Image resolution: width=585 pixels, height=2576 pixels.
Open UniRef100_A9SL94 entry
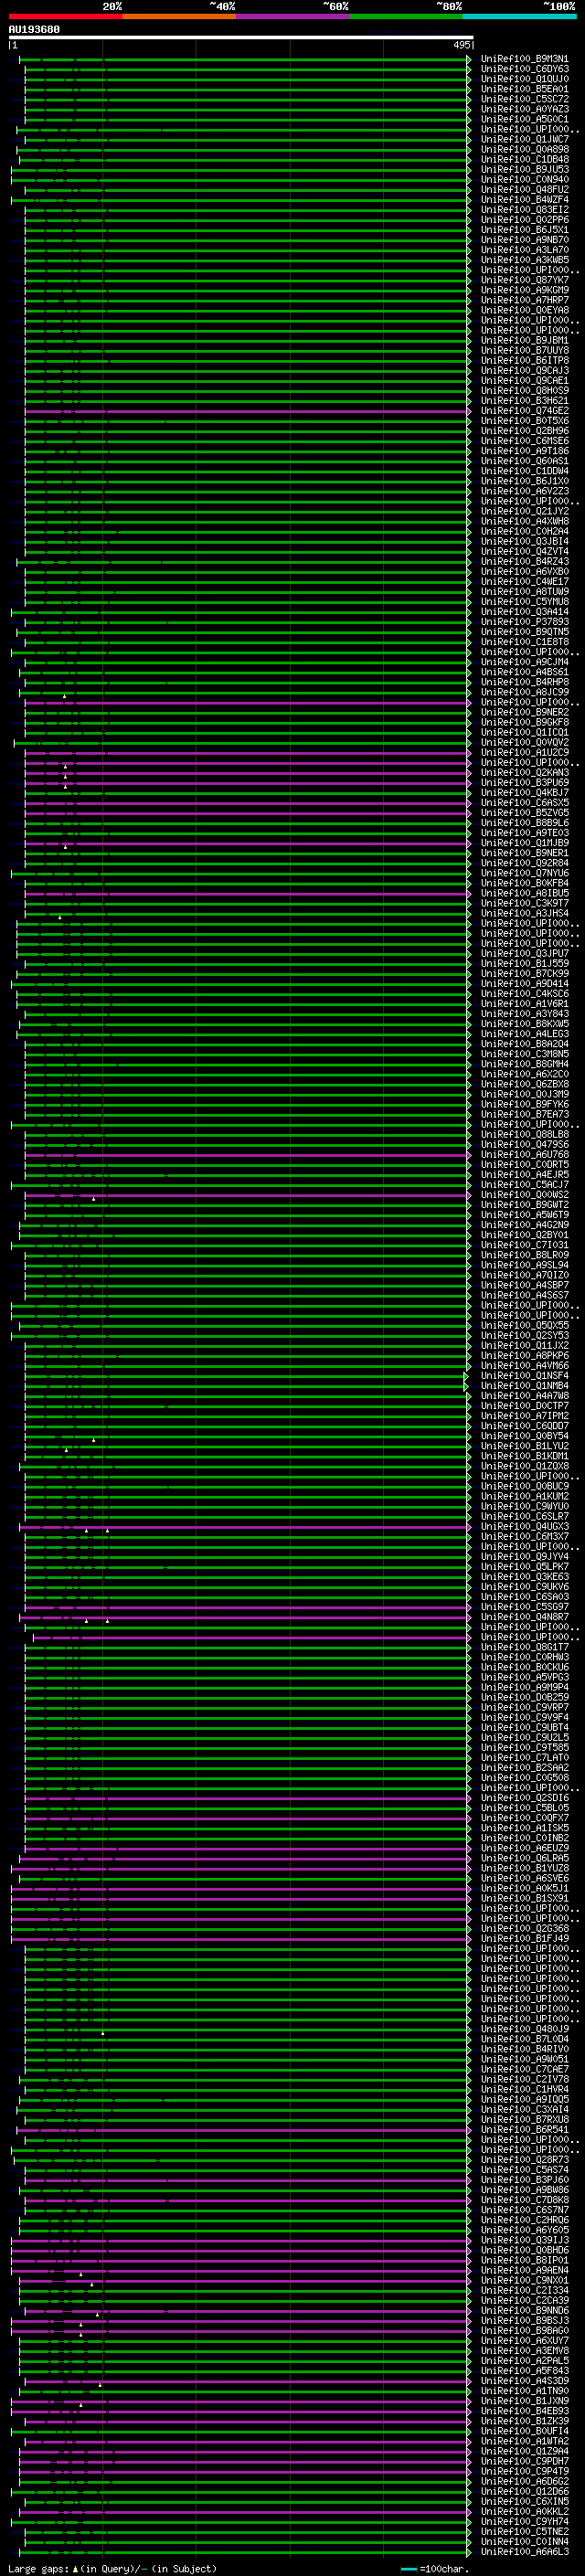(x=524, y=1265)
